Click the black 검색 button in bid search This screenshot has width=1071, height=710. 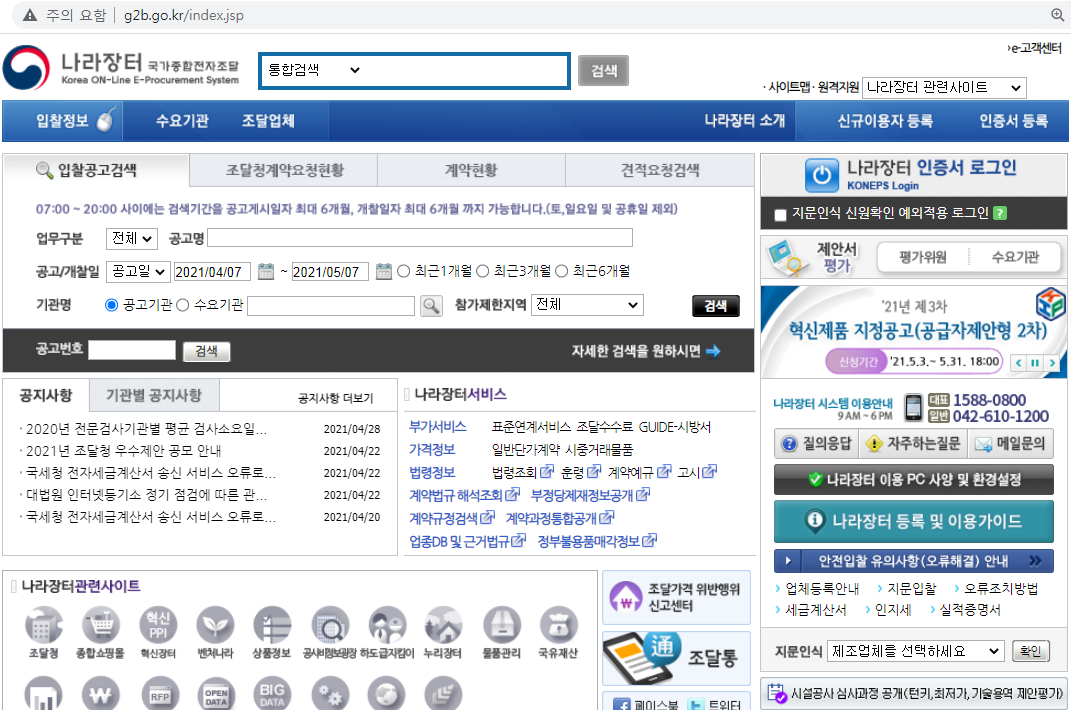tap(715, 306)
